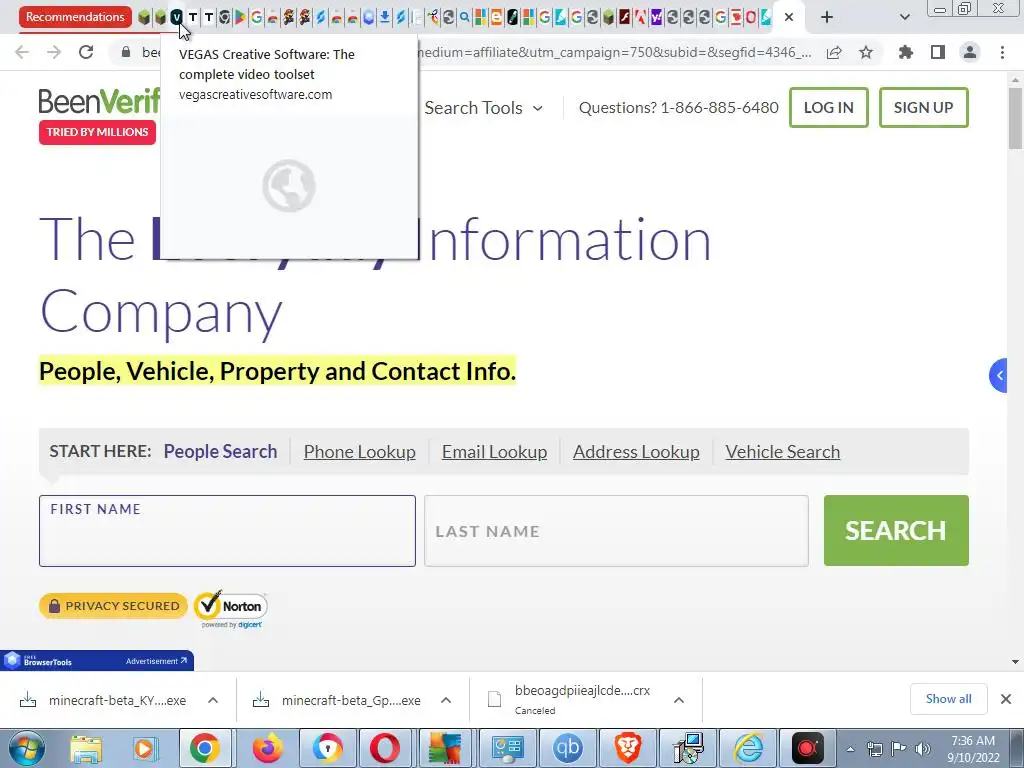Click the system tray volume icon

[923, 749]
